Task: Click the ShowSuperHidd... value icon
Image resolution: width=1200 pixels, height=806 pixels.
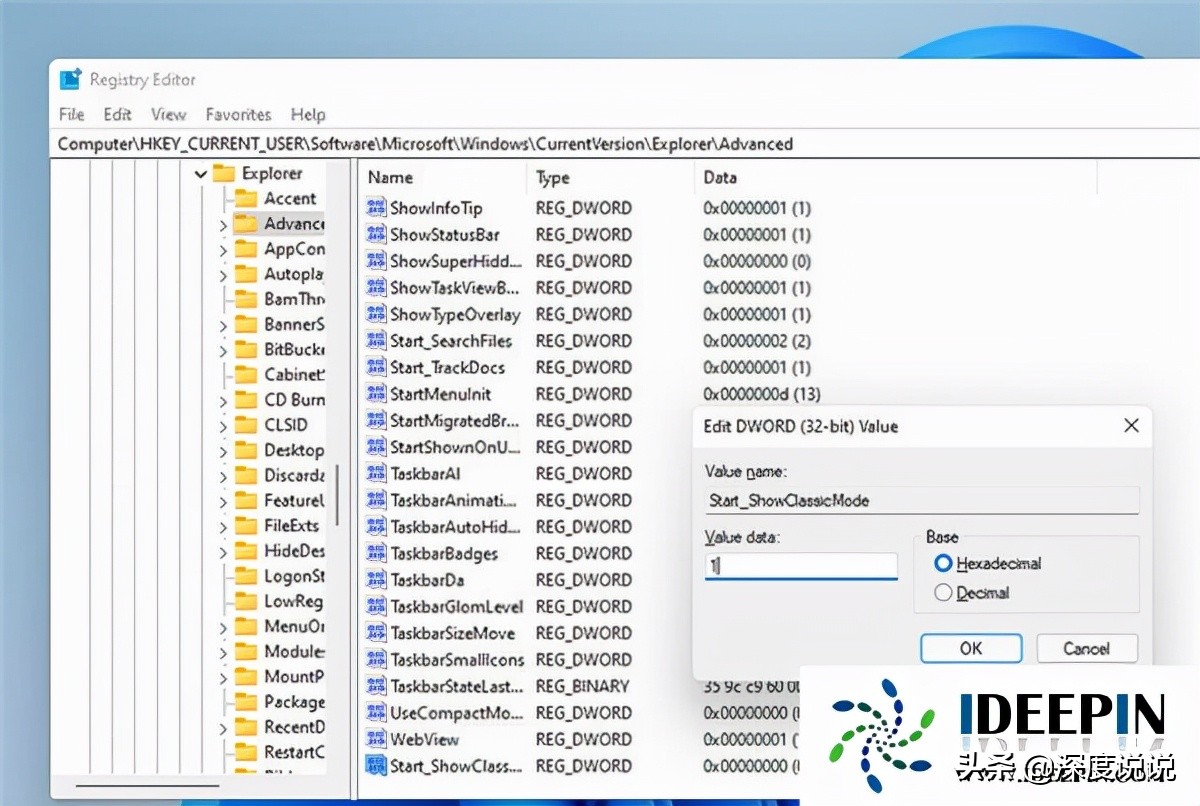Action: [x=376, y=261]
